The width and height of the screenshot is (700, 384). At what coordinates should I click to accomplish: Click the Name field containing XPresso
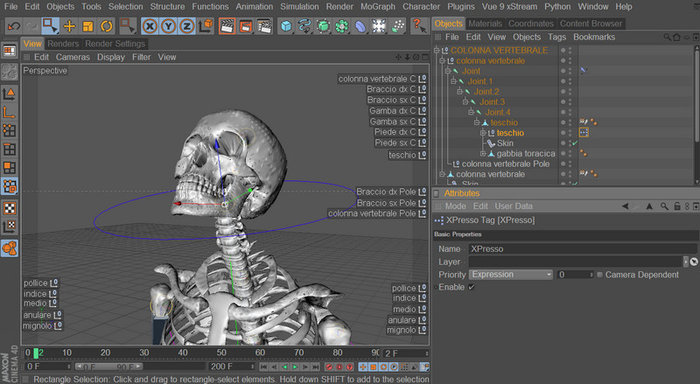point(583,249)
